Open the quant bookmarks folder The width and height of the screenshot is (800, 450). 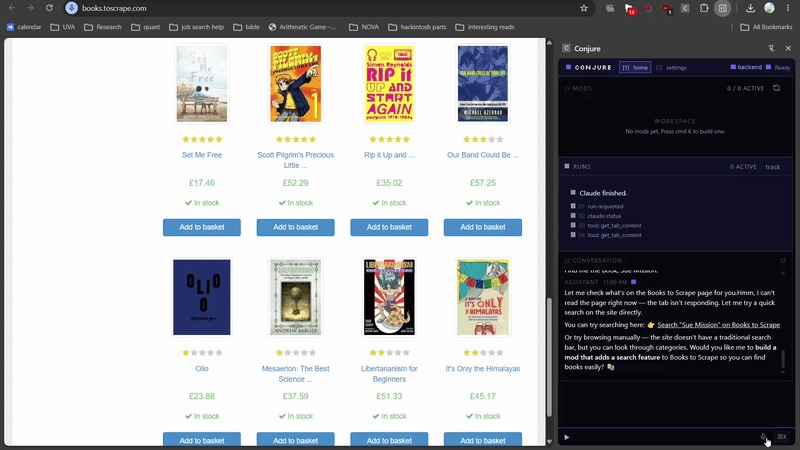(x=145, y=27)
